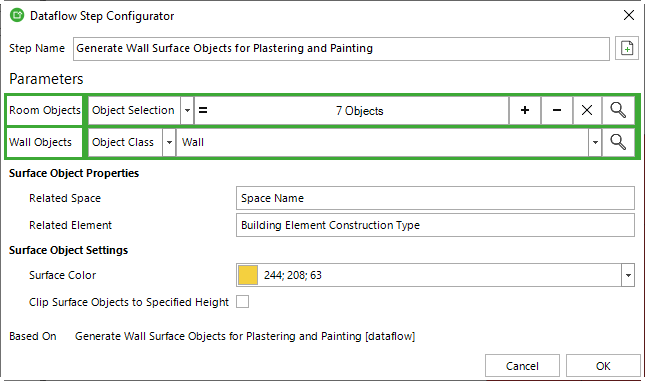Click the Related Space field
645x381 pixels.
(x=435, y=198)
